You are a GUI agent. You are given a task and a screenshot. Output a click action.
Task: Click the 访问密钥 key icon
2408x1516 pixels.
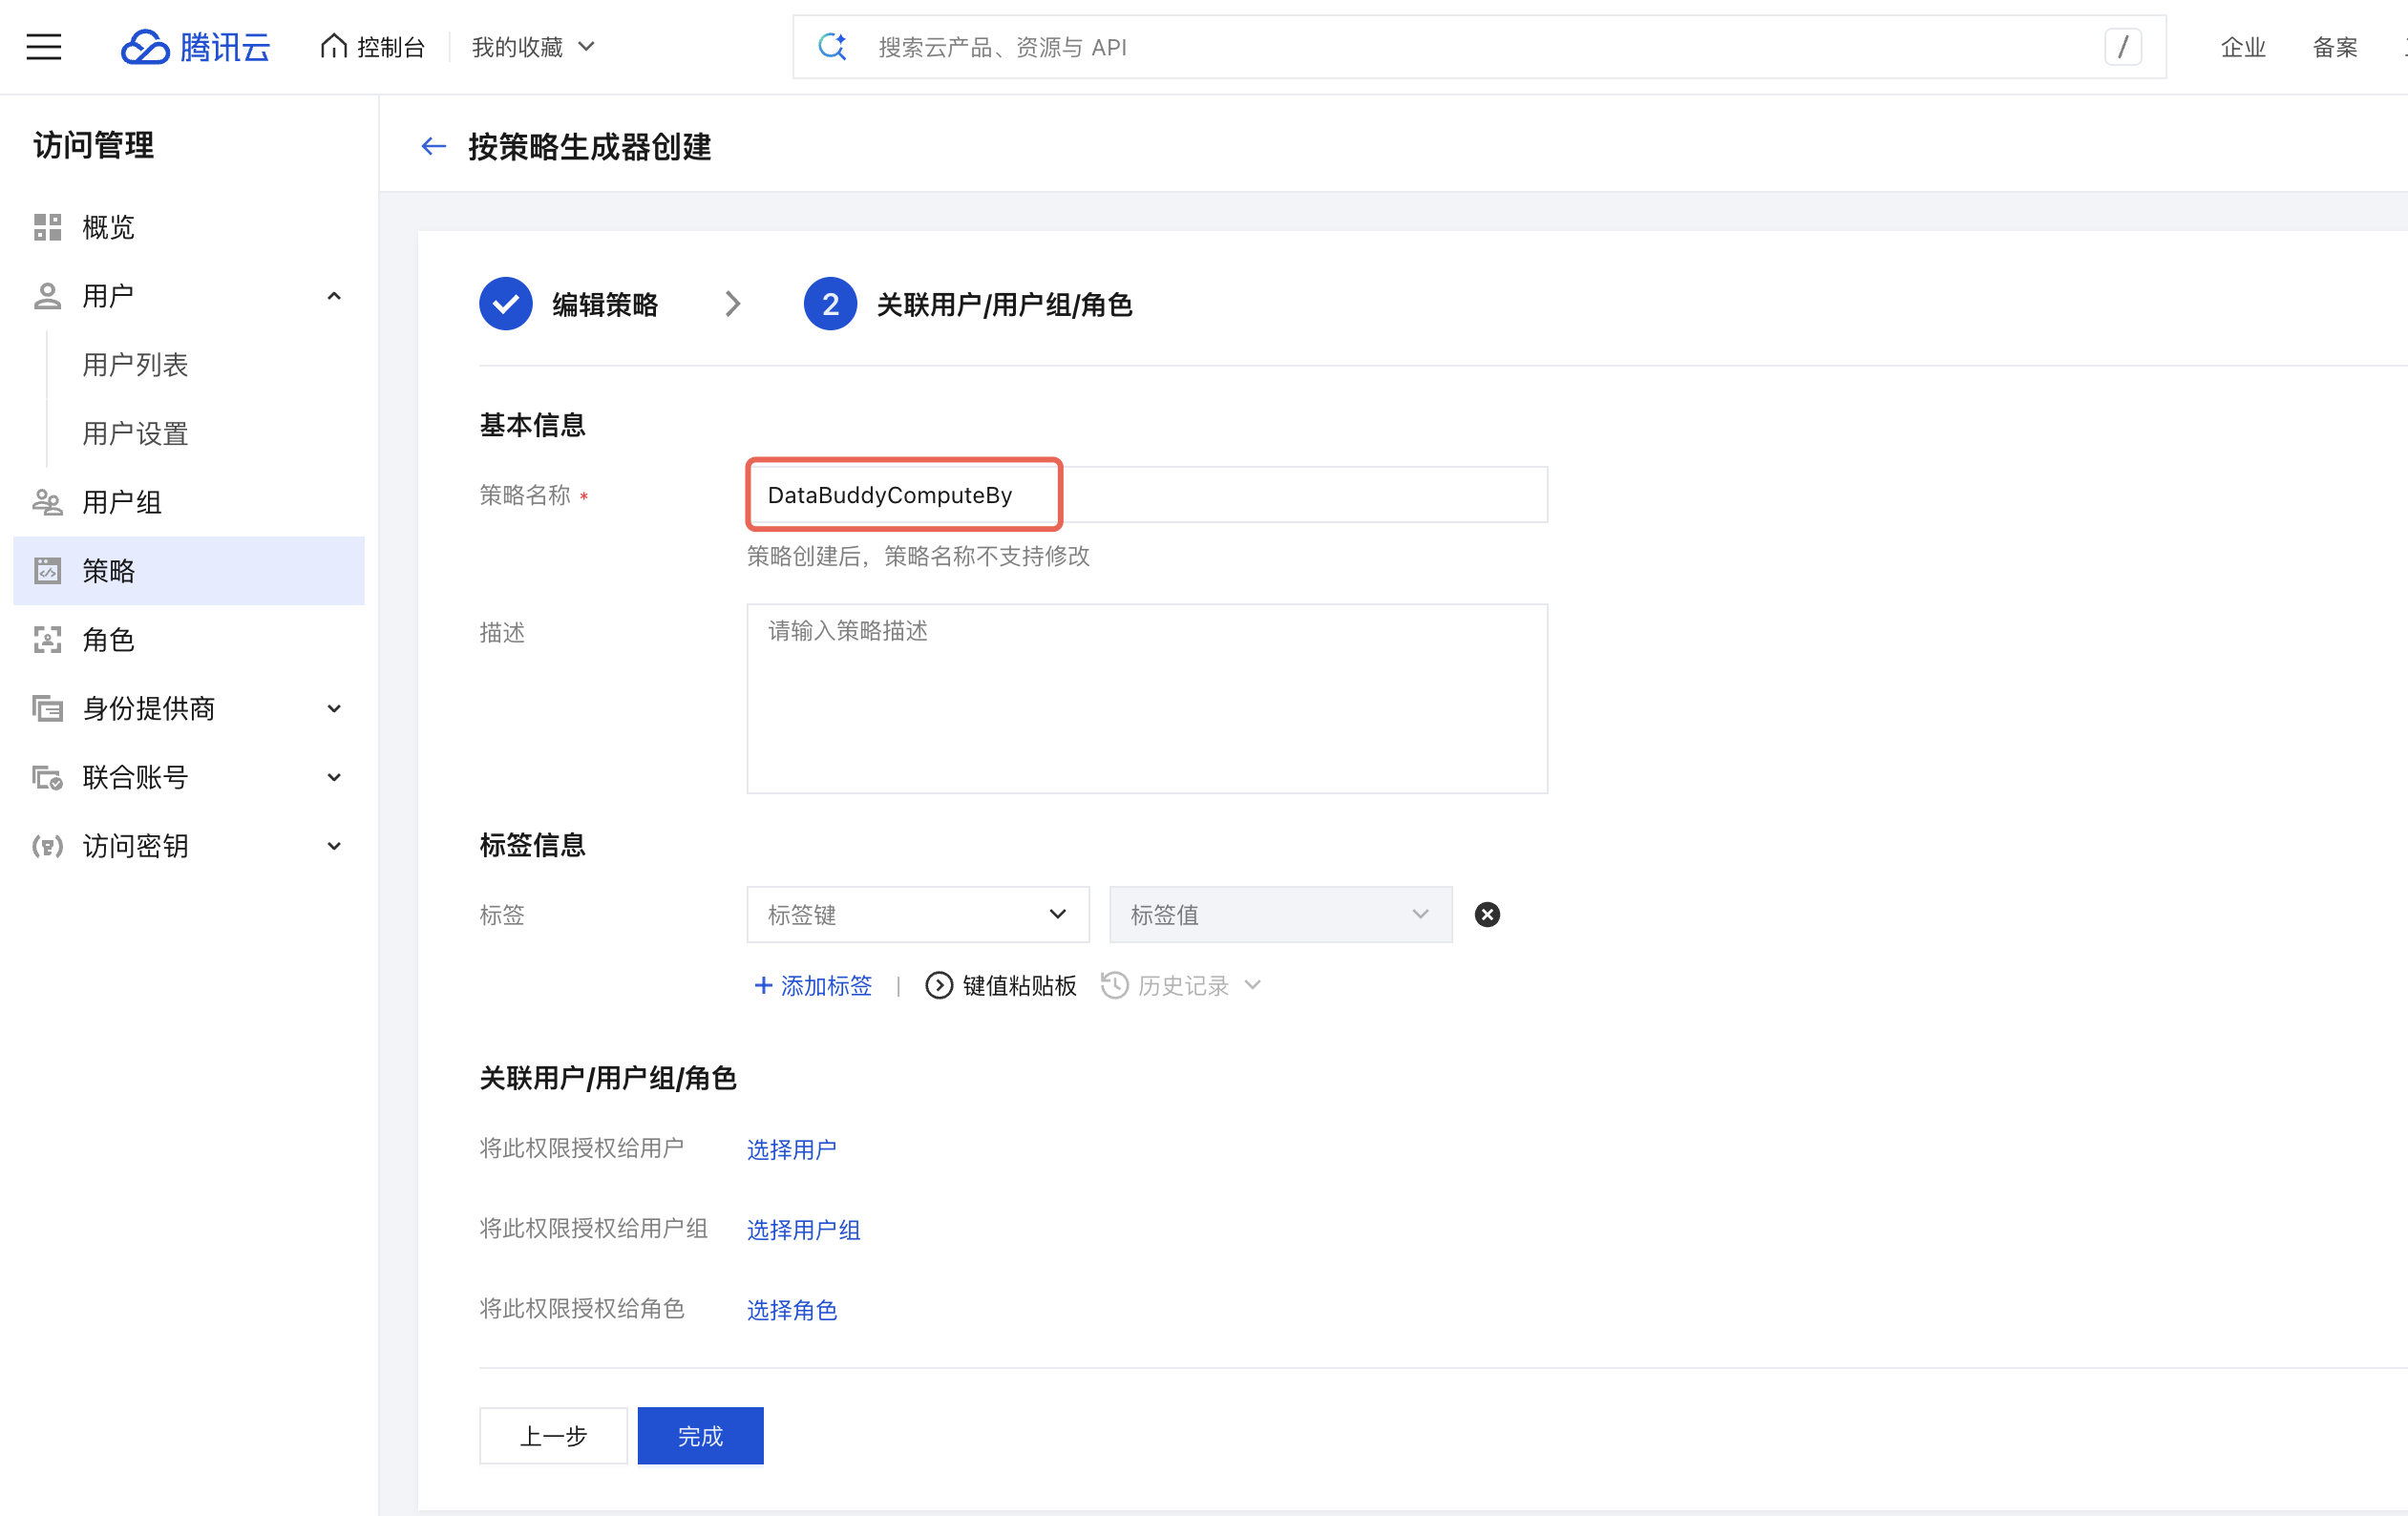pyautogui.click(x=48, y=846)
